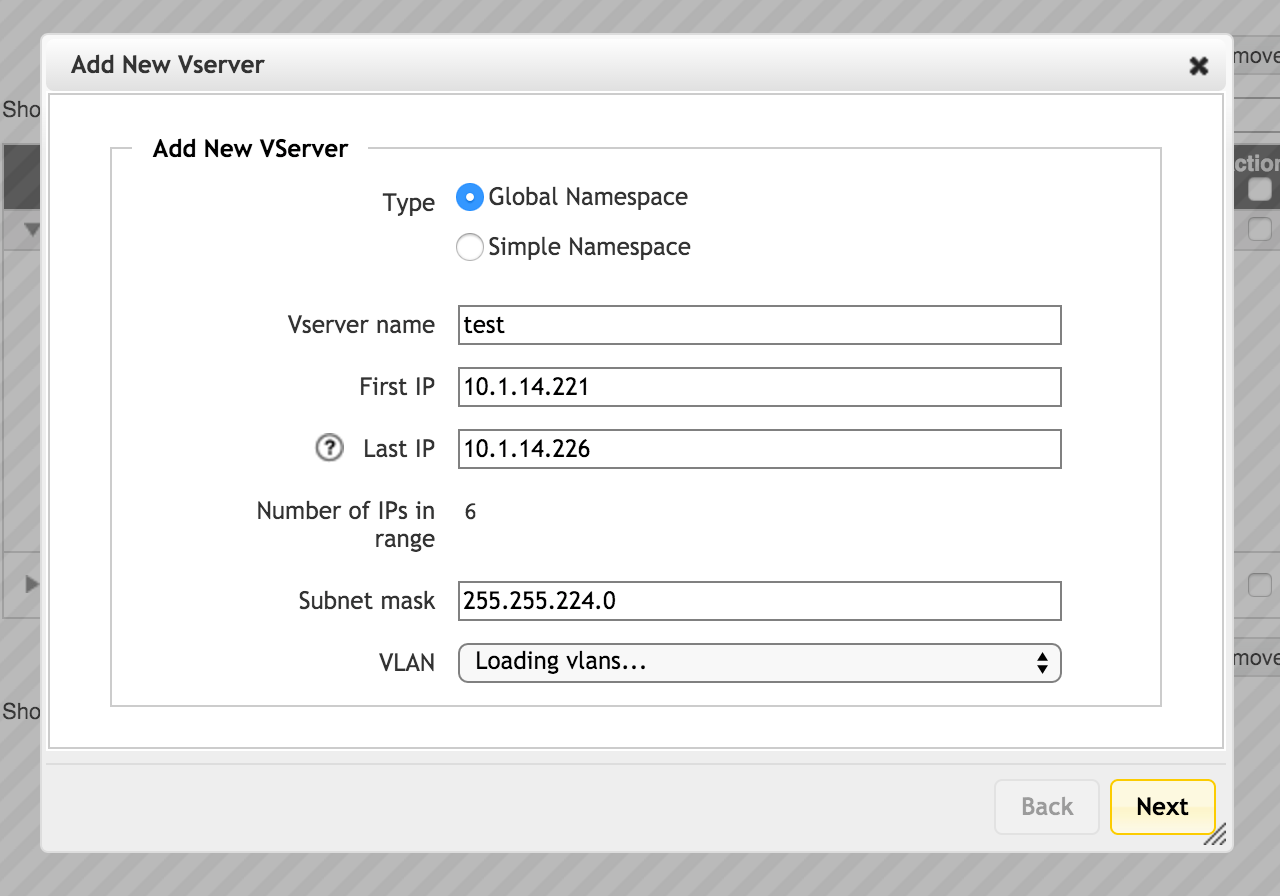
Task: Select the Global Namespace option
Action: (469, 197)
